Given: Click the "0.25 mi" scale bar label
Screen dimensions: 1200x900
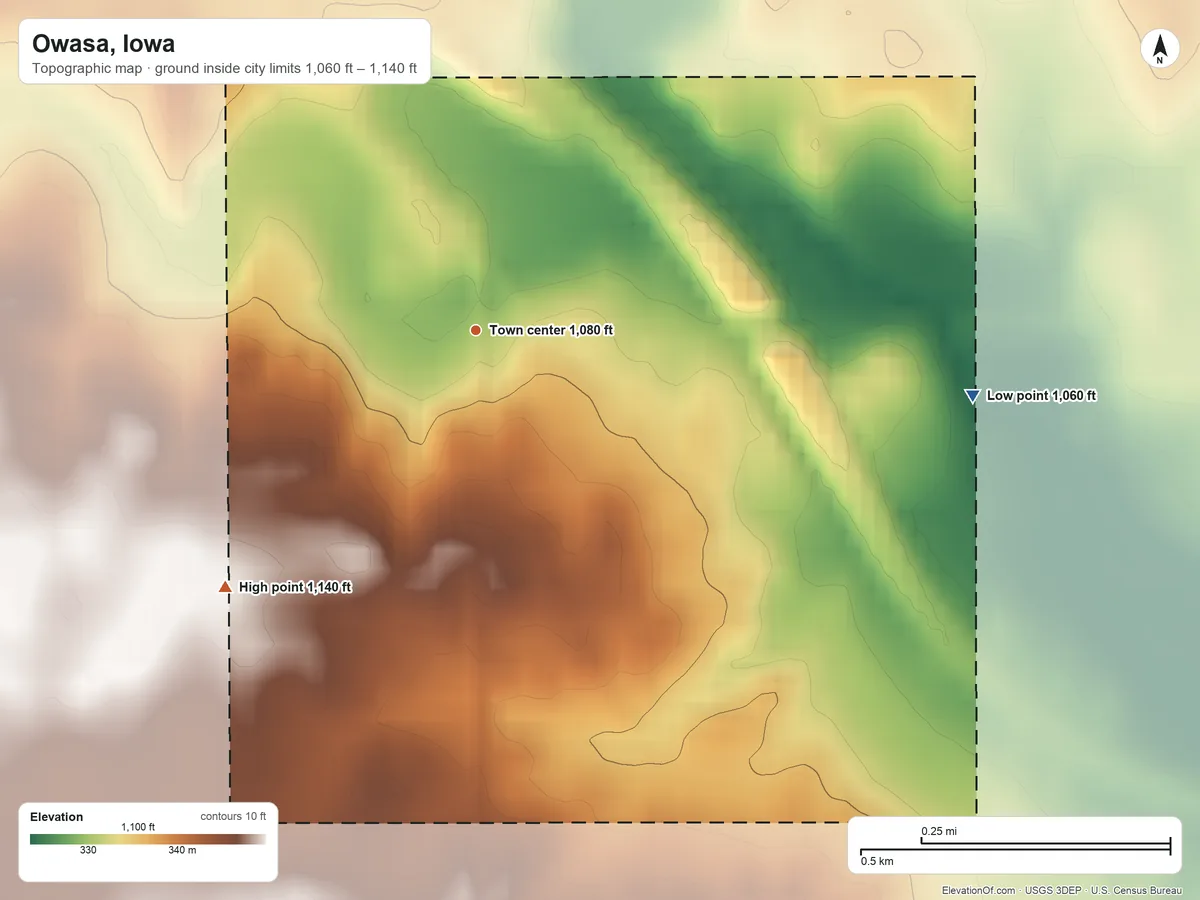Looking at the screenshot, I should [940, 831].
